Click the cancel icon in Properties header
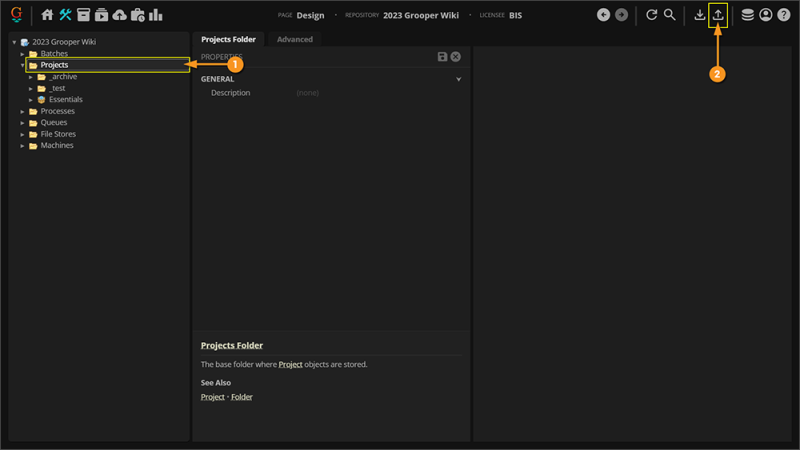The image size is (800, 450). coord(456,57)
